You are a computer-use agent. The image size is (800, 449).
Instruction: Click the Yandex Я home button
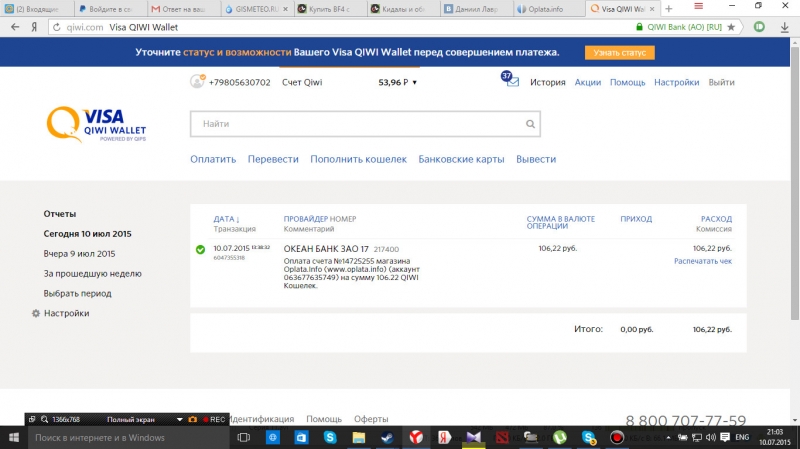(34, 27)
